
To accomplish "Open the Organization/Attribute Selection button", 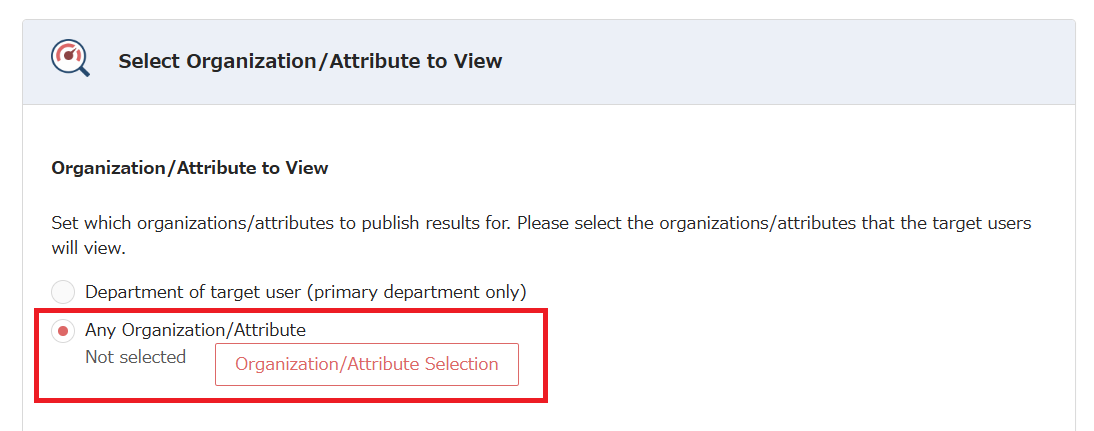I will 366,364.
